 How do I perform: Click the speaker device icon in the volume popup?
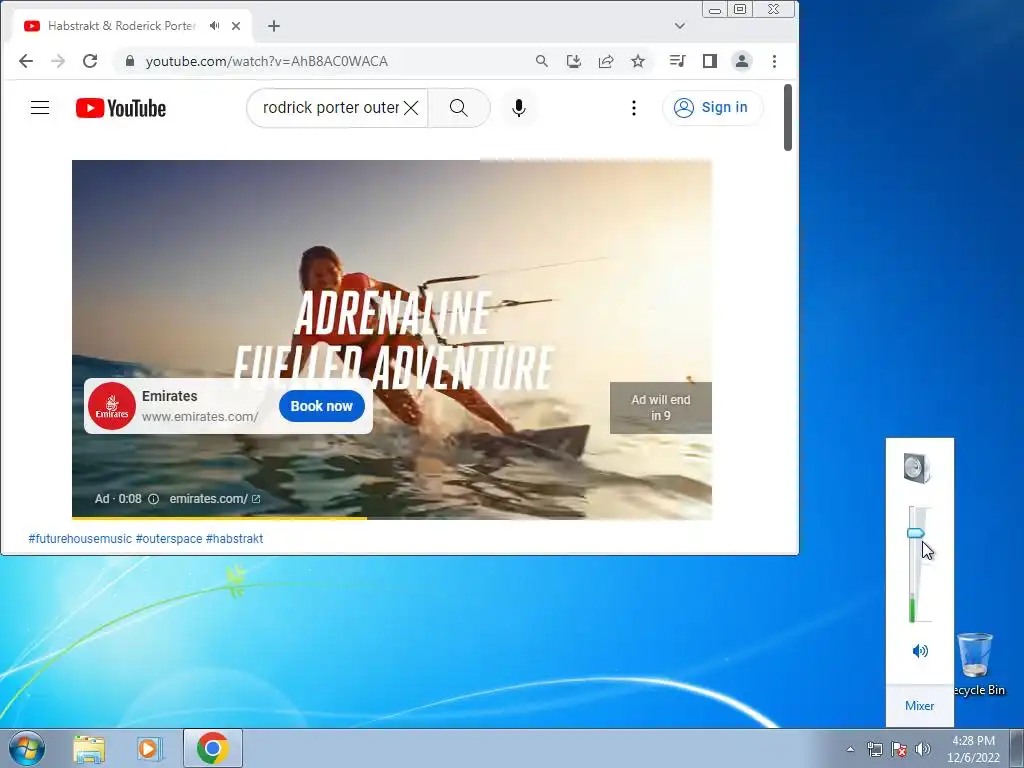click(916, 468)
